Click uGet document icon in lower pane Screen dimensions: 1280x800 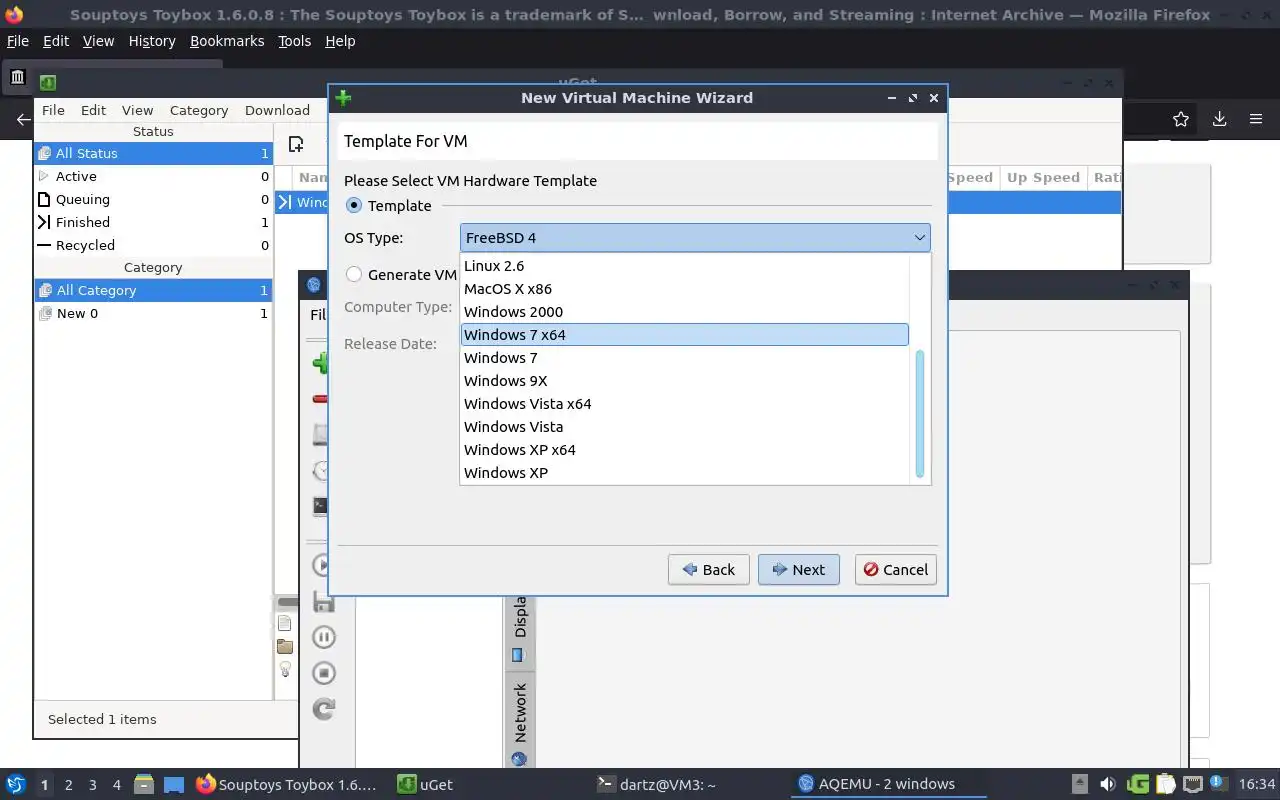(285, 623)
